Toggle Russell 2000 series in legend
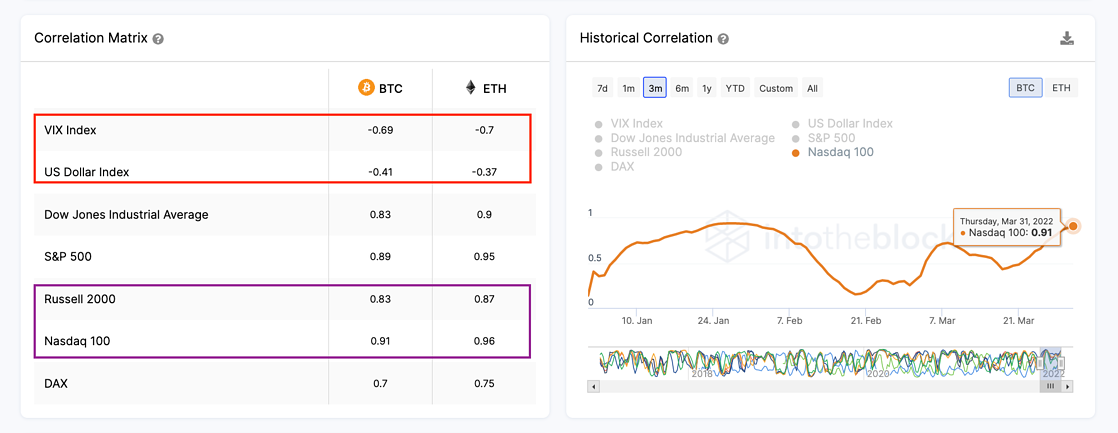 click(638, 152)
